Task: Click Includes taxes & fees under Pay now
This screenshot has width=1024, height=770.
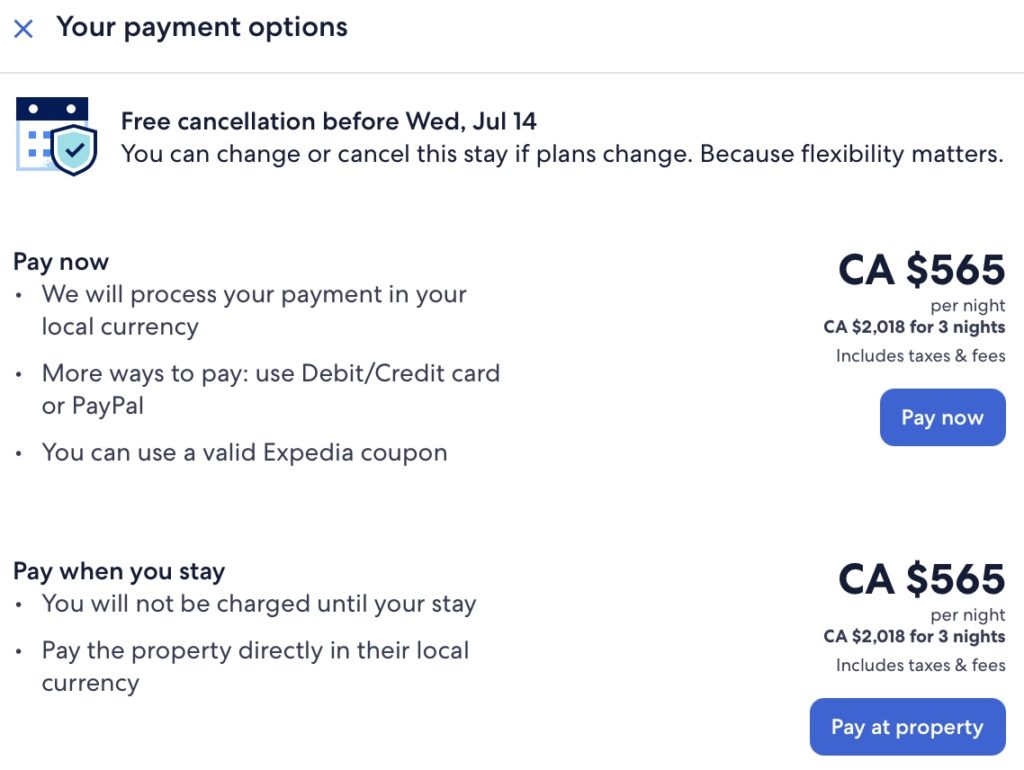Action: tap(919, 356)
